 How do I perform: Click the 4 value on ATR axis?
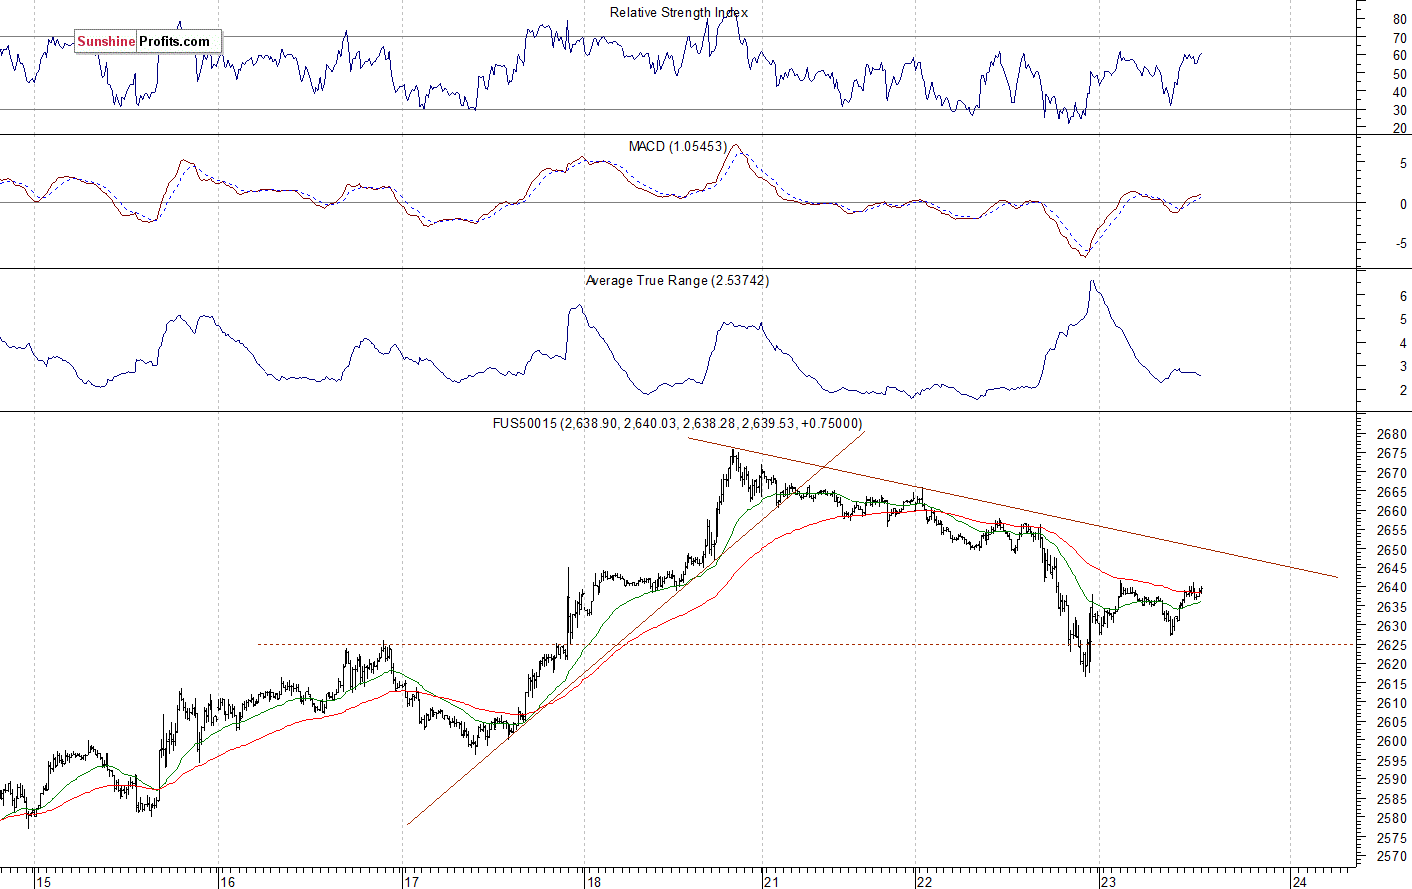1403,344
